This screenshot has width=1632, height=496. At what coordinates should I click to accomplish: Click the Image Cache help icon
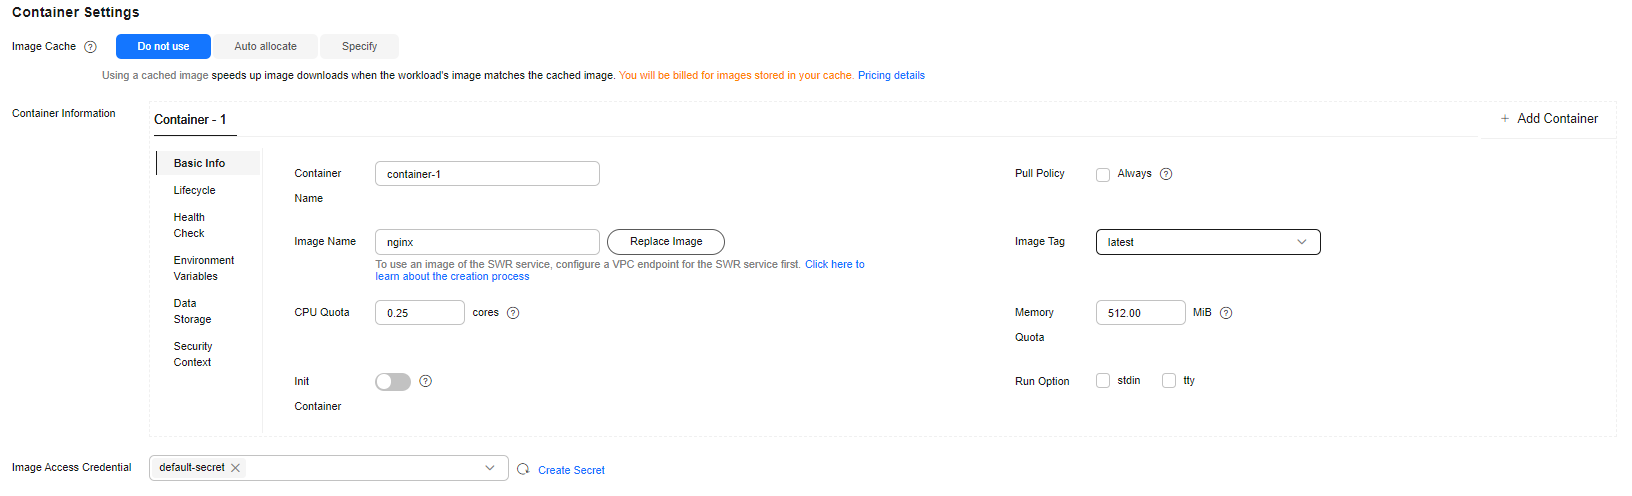click(90, 47)
